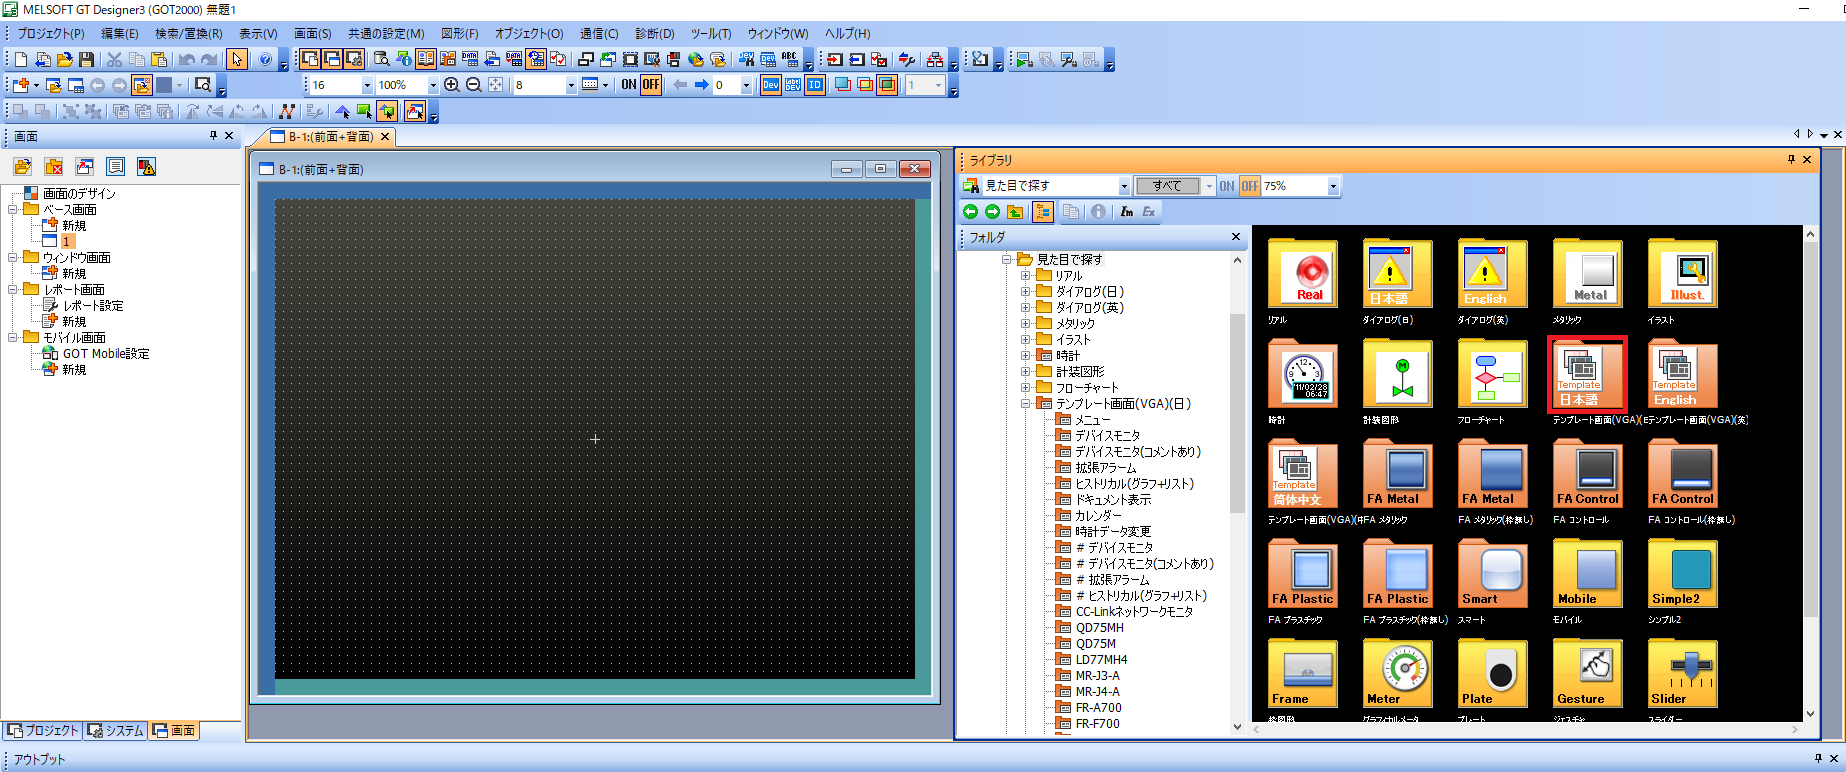1846x772 pixels.
Task: Collapse the テンプレート画面(VGA)(日) tree node
Action: [x=1025, y=404]
